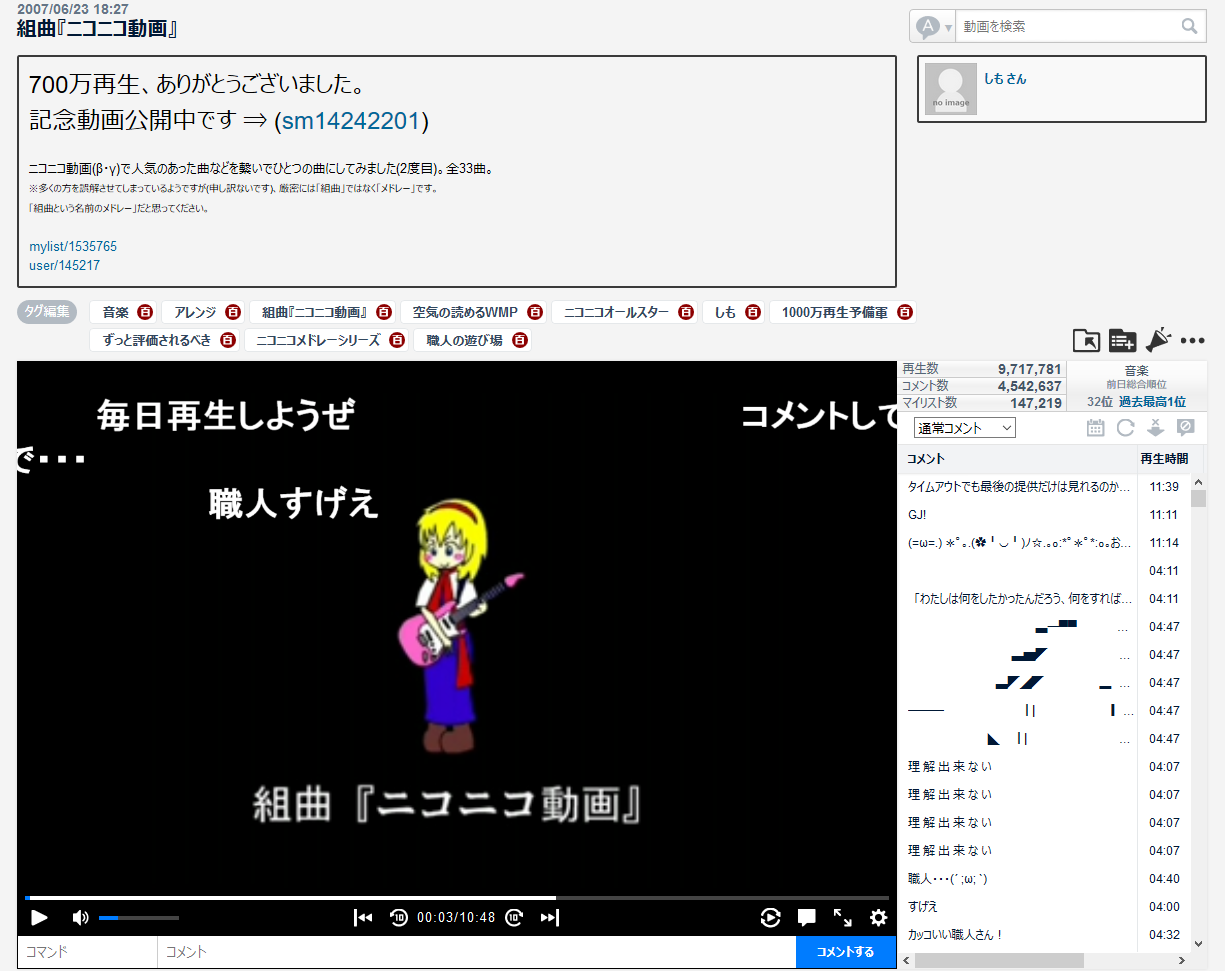Click the コメントする button
1225x971 pixels.
coord(846,952)
